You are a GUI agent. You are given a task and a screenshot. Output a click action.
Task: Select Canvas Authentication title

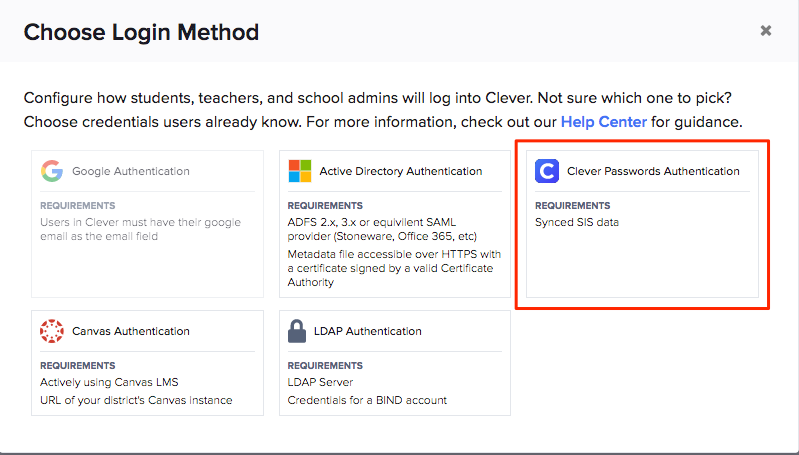[x=130, y=331]
